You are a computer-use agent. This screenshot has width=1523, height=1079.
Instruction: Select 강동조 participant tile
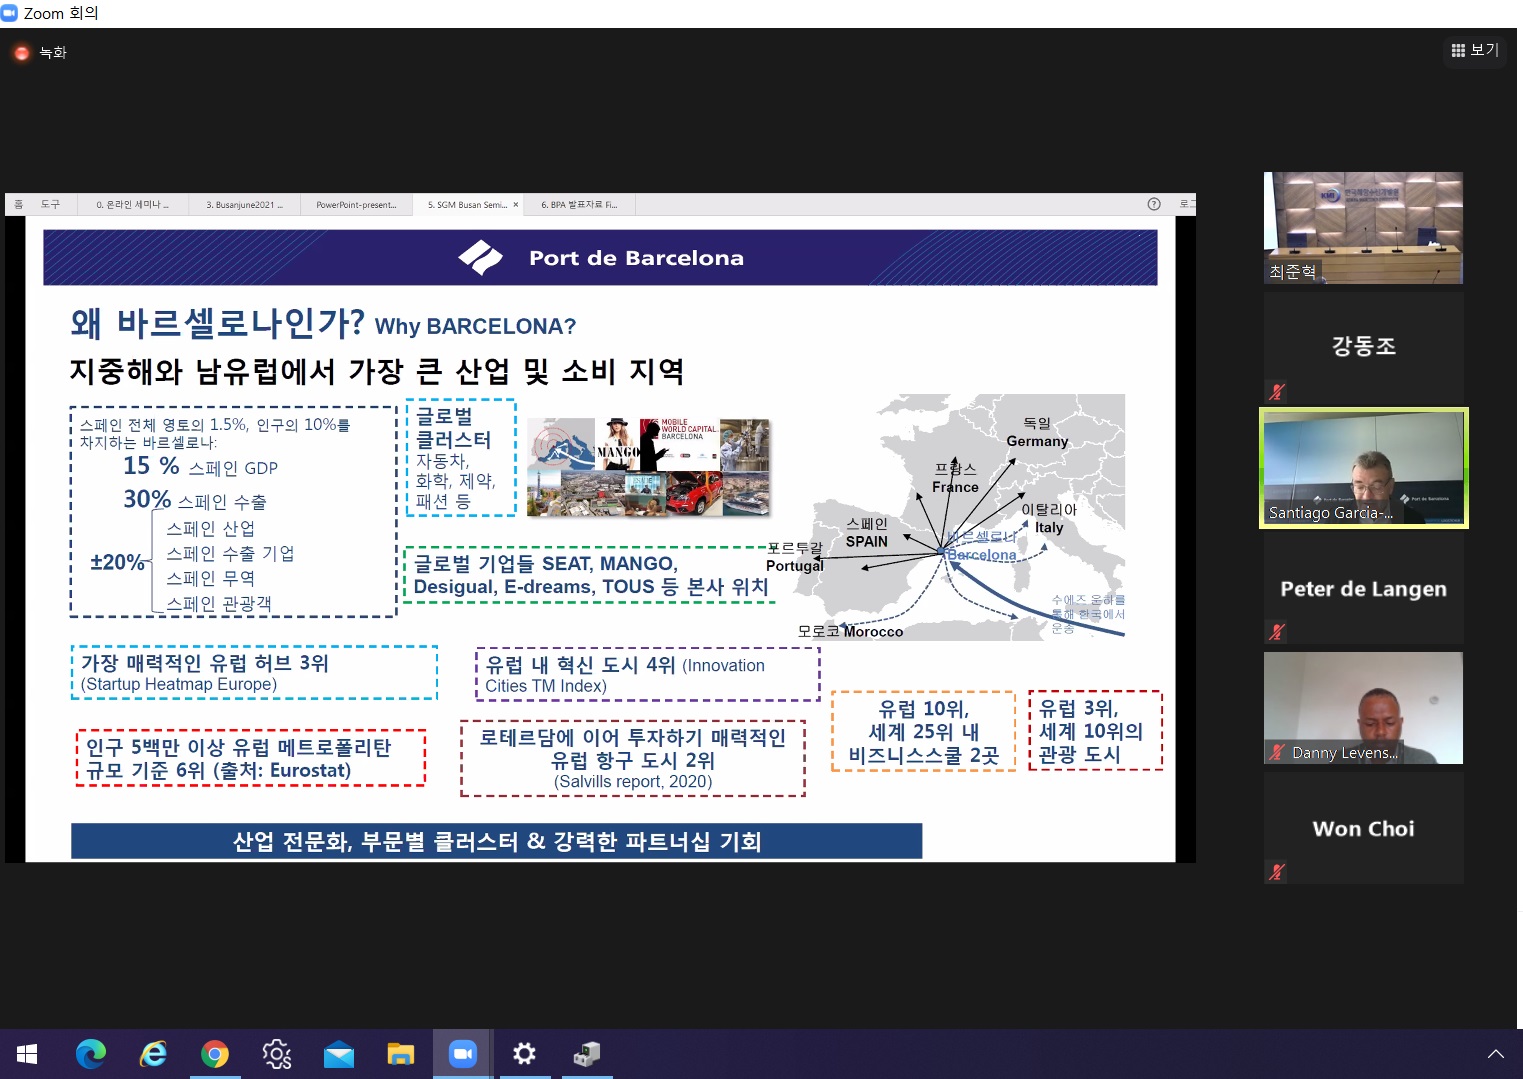(1363, 348)
